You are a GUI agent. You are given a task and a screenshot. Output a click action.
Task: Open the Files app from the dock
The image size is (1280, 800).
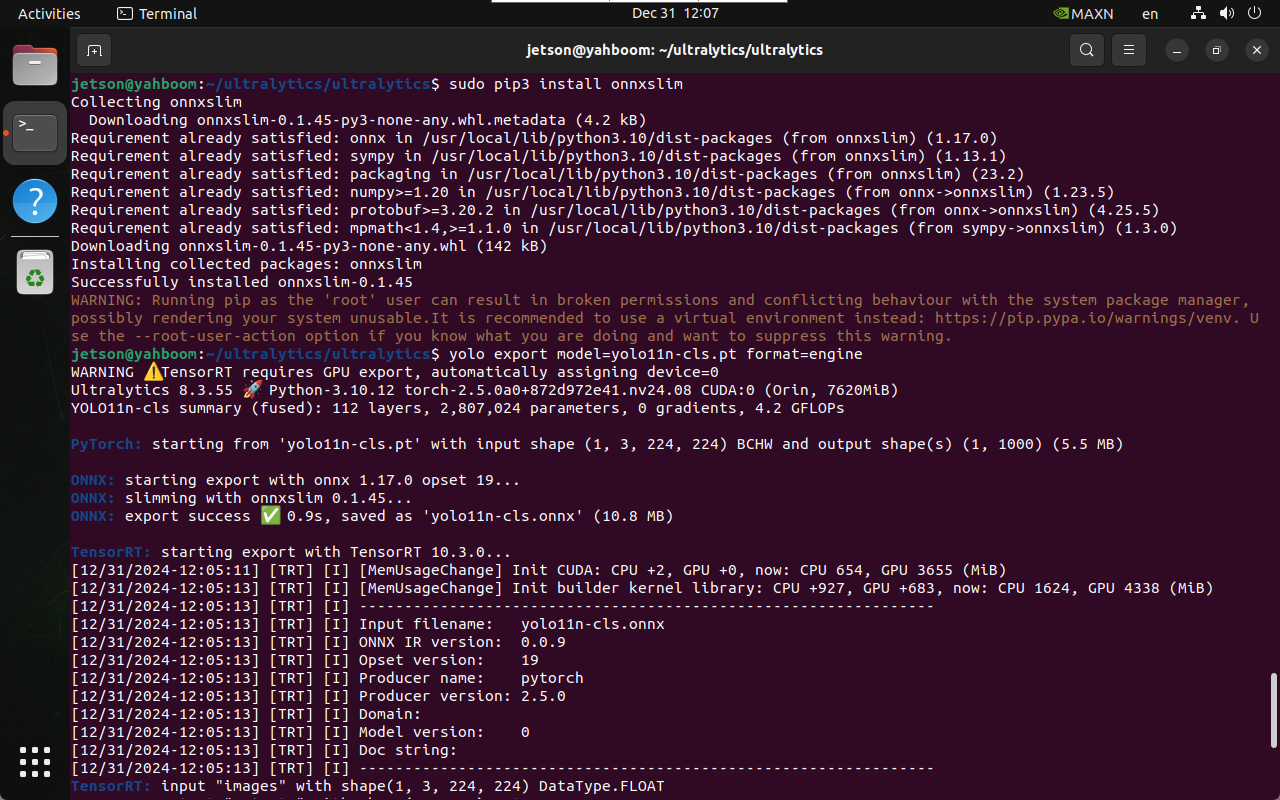click(35, 66)
